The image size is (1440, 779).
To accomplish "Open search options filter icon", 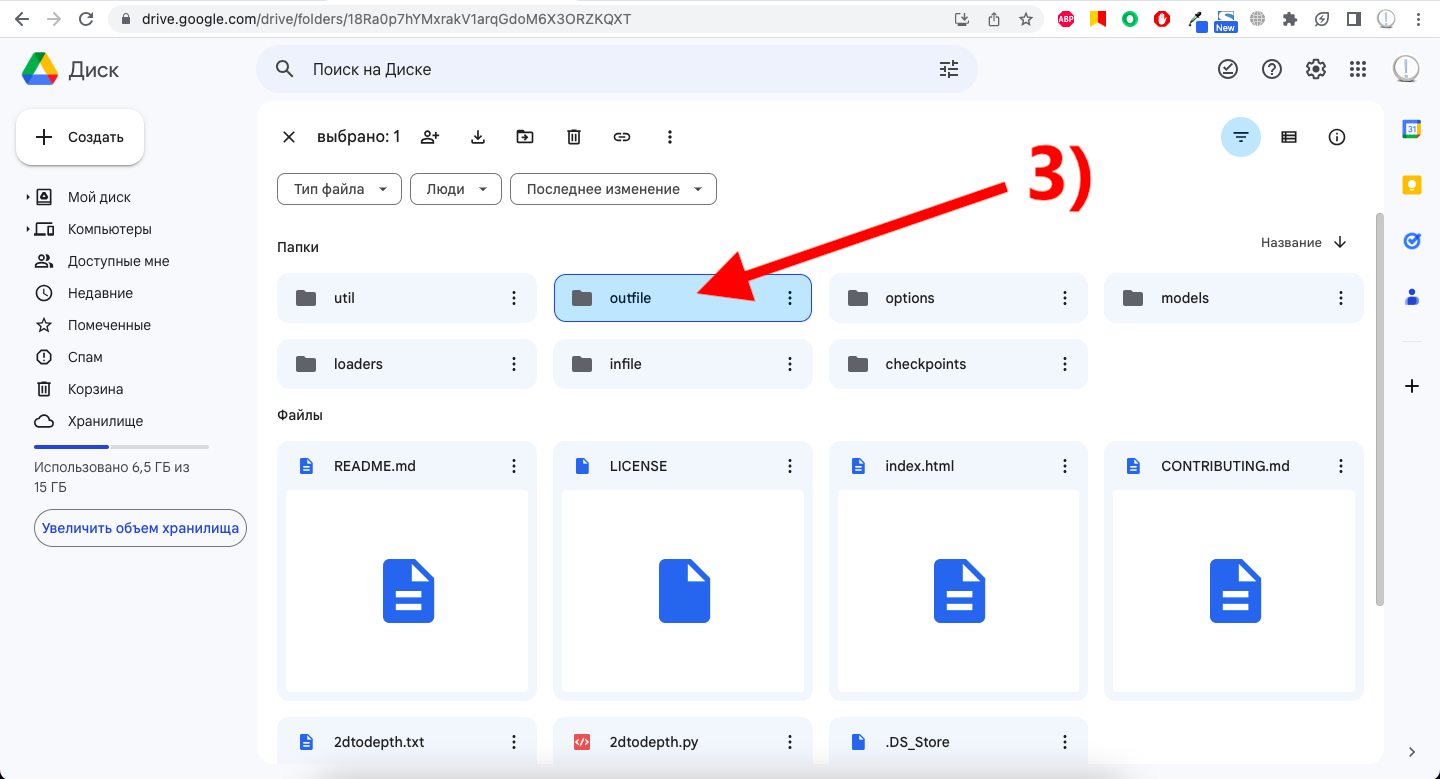I will pyautogui.click(x=949, y=69).
